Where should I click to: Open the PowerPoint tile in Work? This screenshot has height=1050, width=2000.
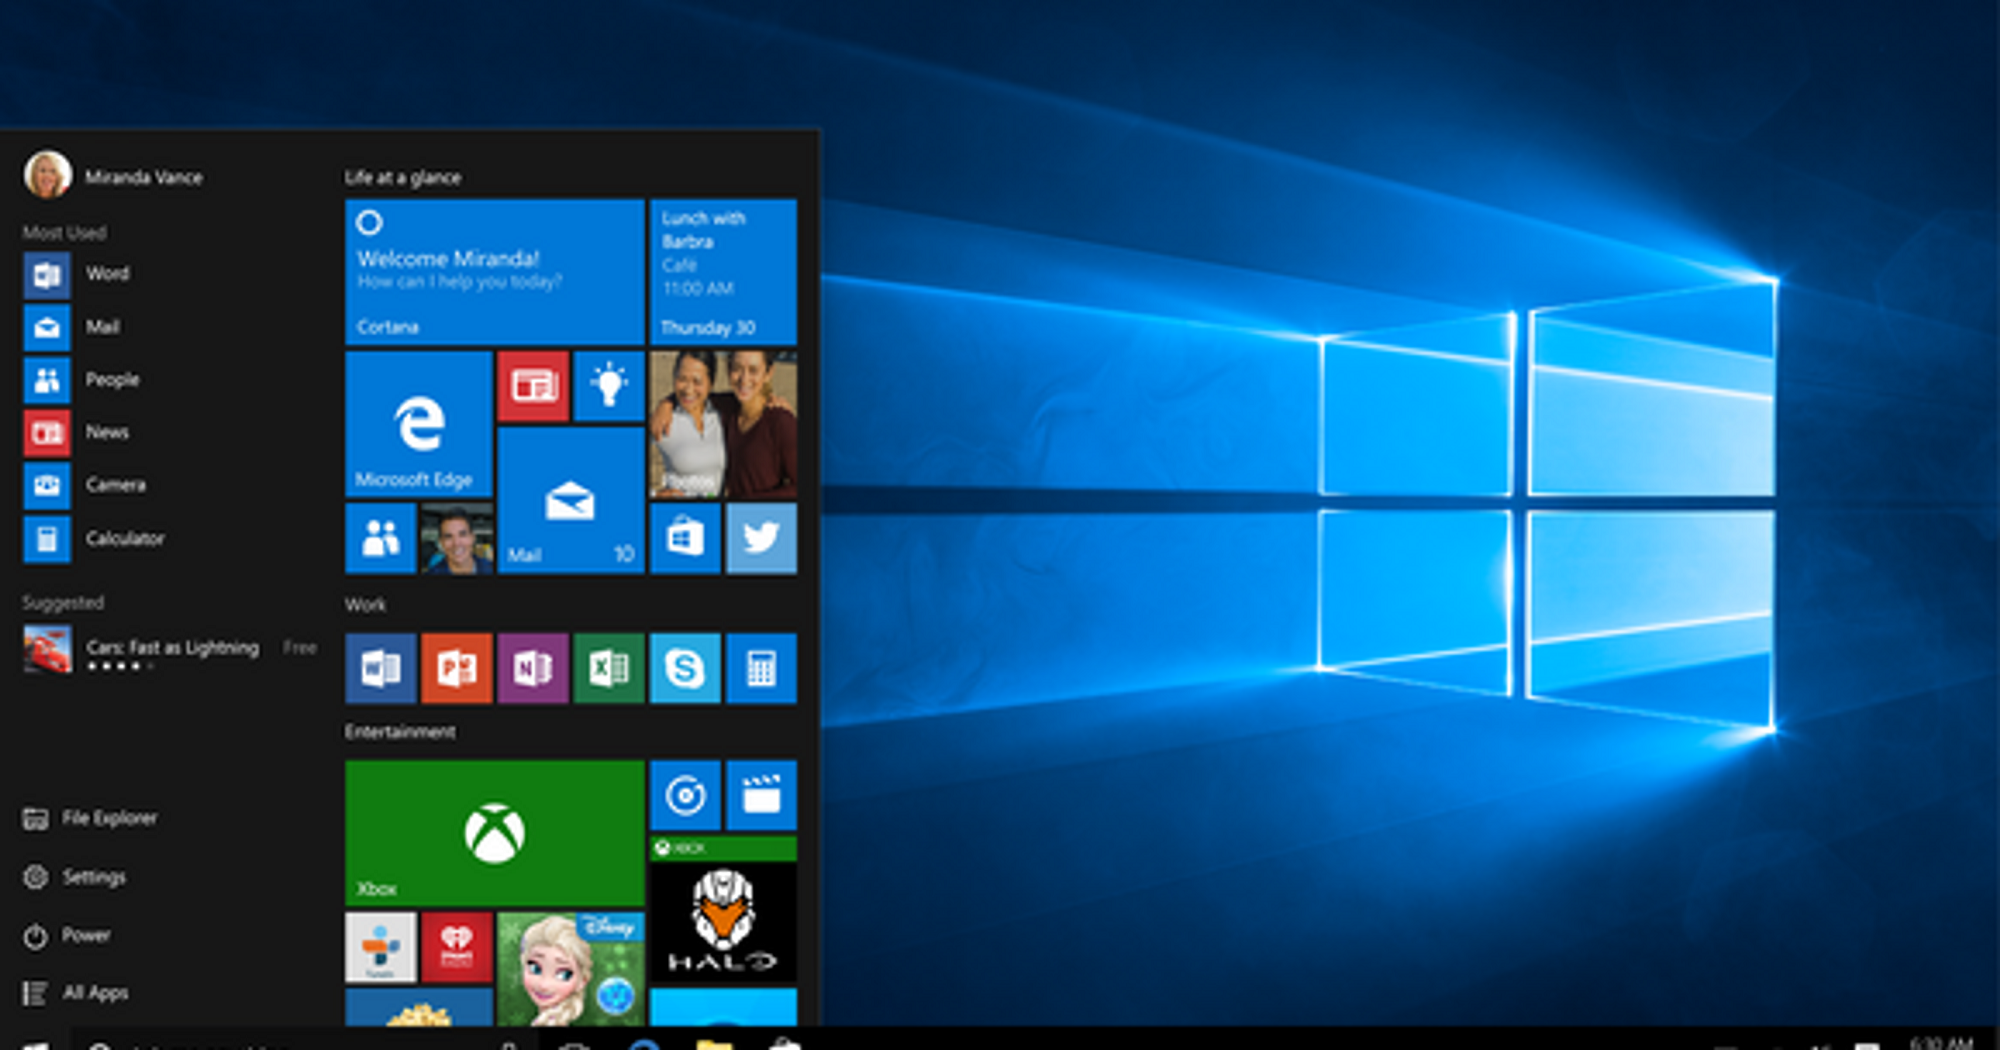coord(456,668)
